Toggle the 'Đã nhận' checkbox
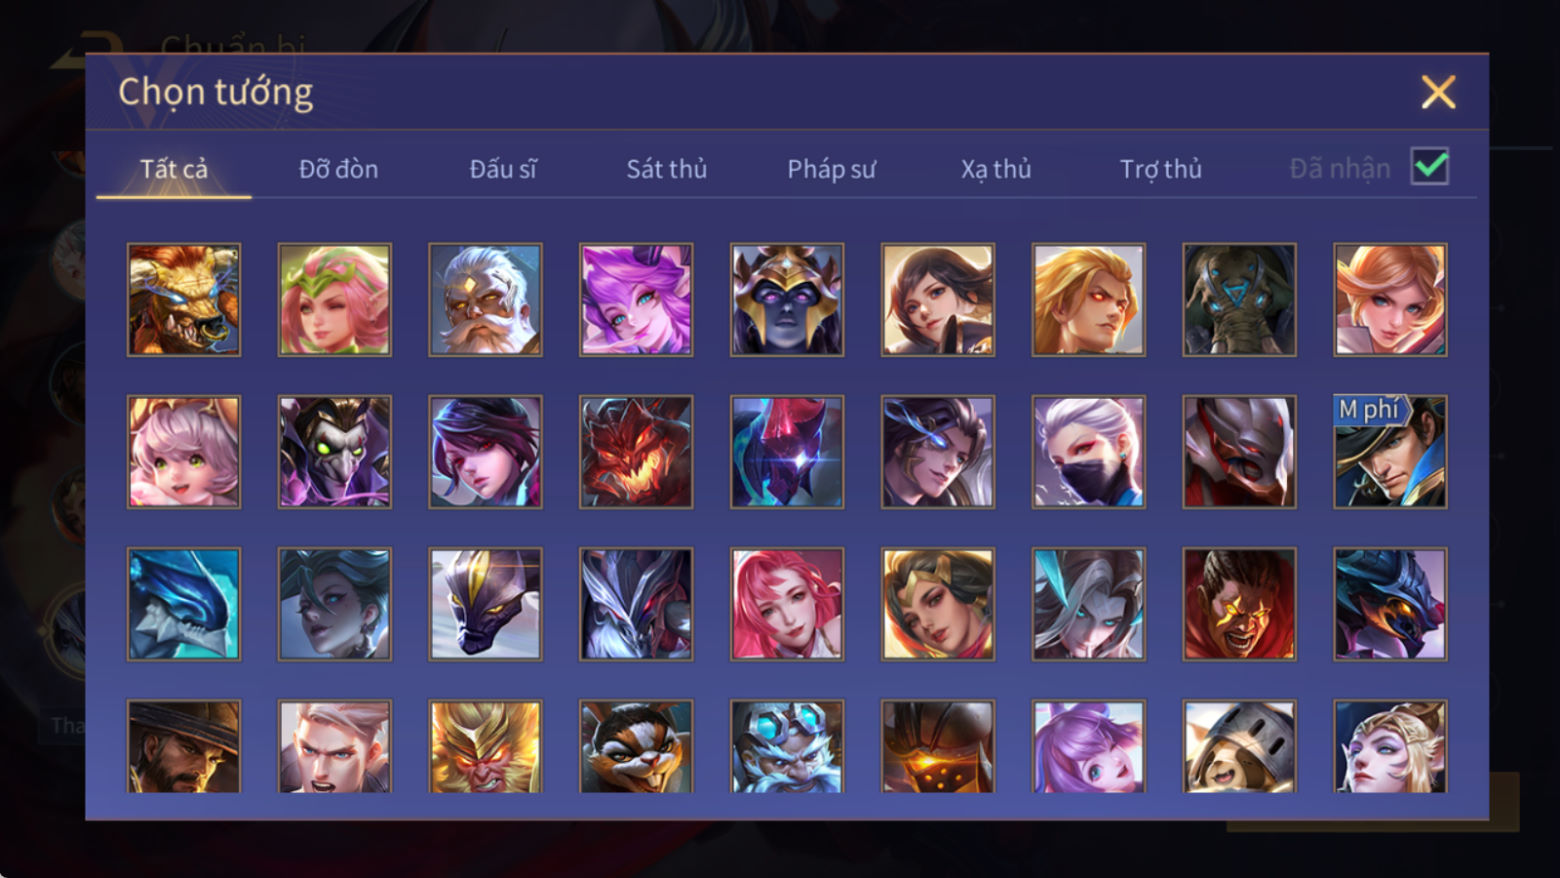This screenshot has height=878, width=1560. [x=1430, y=167]
